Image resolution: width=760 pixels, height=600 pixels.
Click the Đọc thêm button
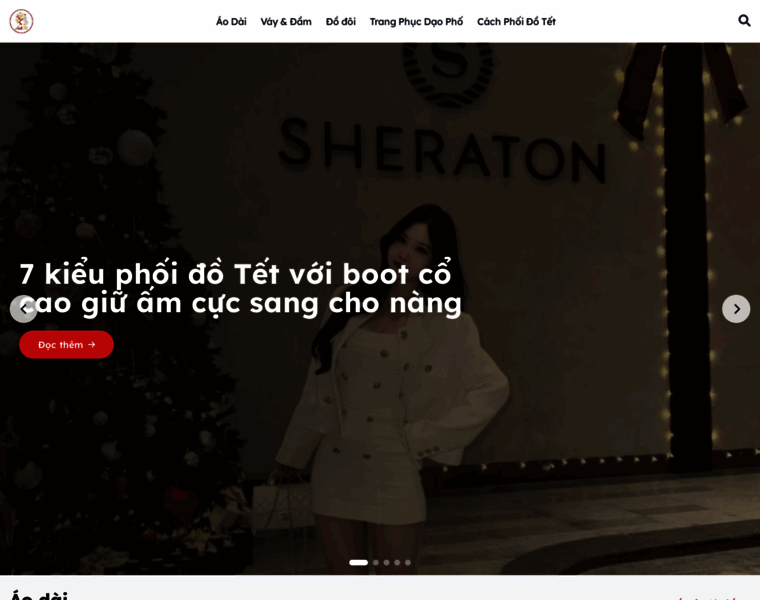coord(66,345)
